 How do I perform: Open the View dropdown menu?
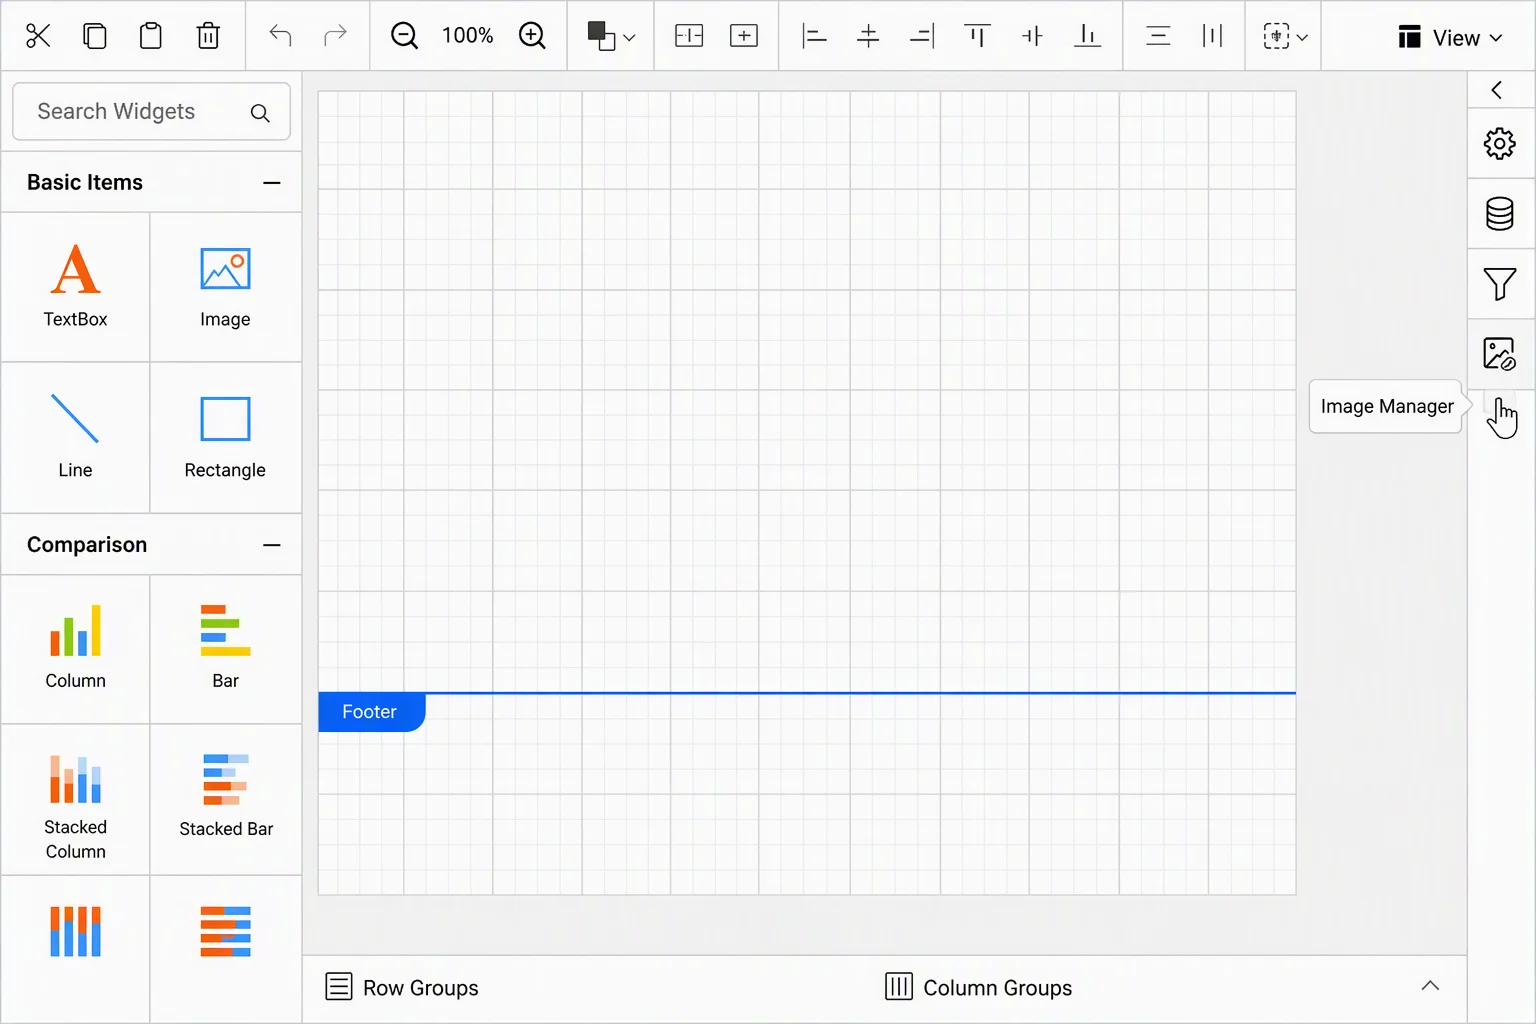coord(1450,37)
